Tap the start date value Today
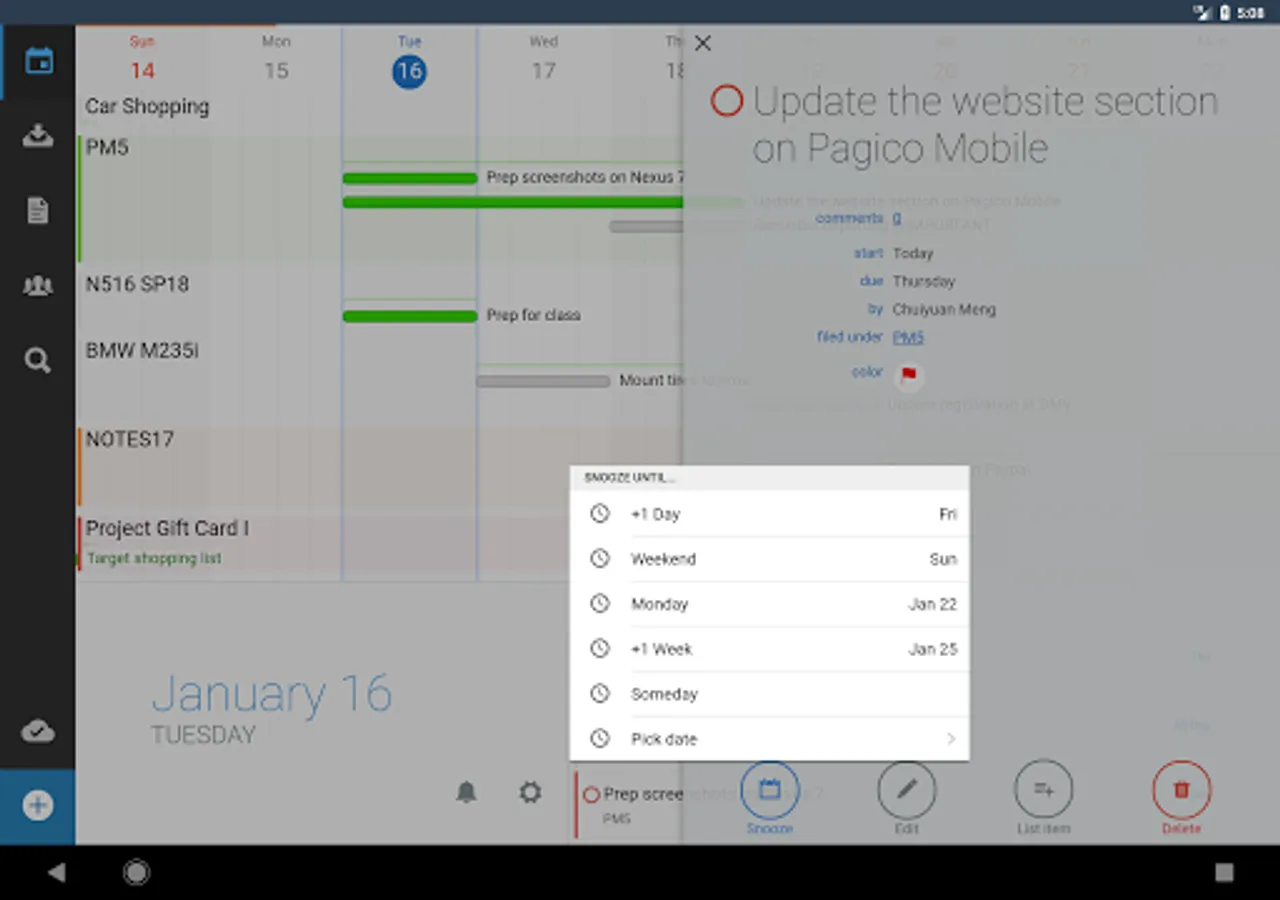1280x900 pixels. [913, 254]
